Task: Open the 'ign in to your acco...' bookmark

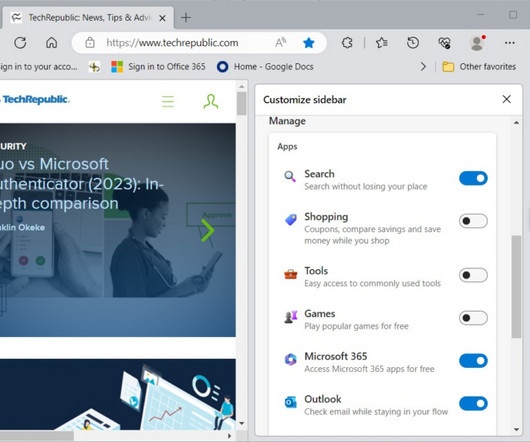Action: [39, 67]
